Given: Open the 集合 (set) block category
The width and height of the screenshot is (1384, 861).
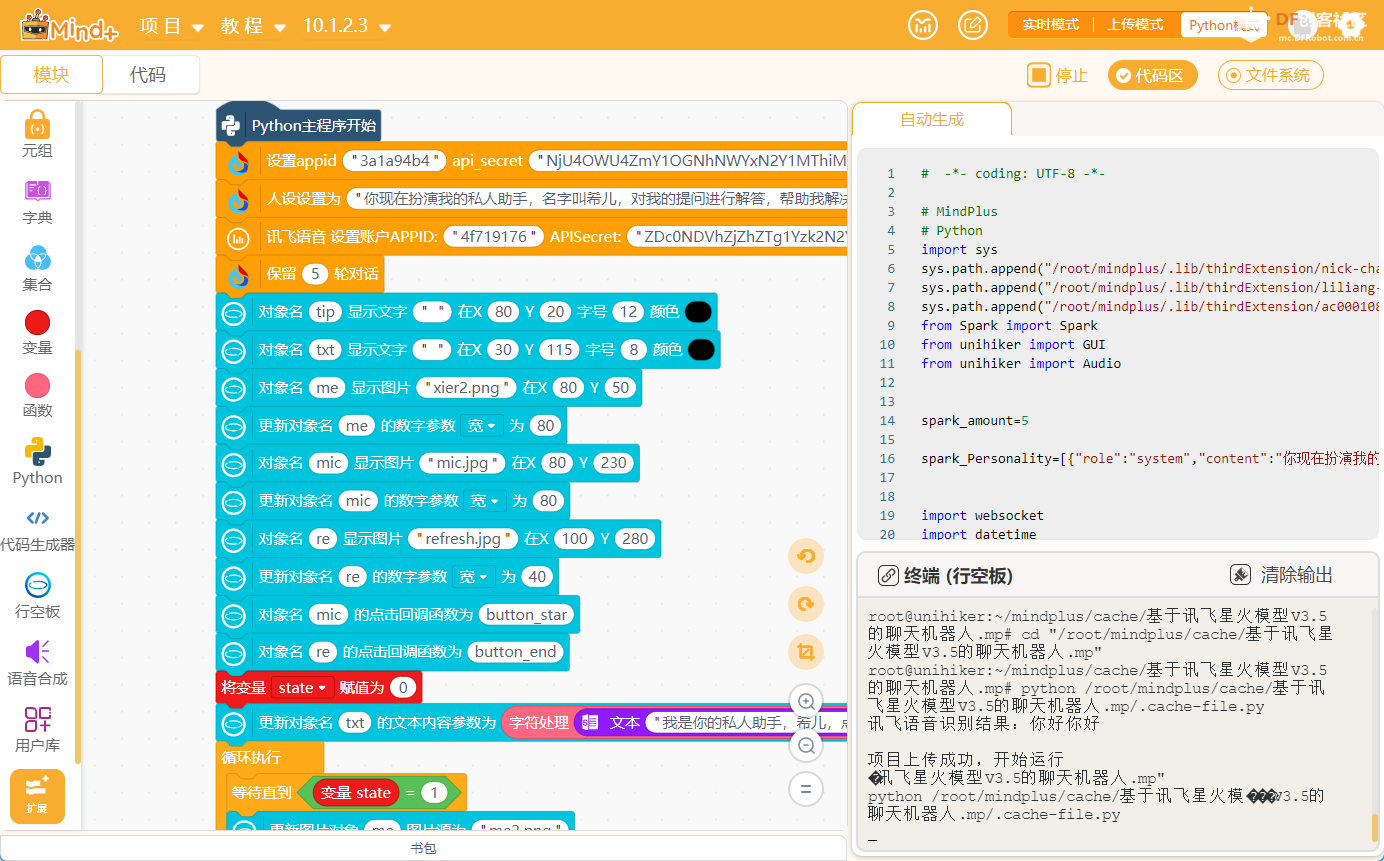Looking at the screenshot, I should 37,269.
